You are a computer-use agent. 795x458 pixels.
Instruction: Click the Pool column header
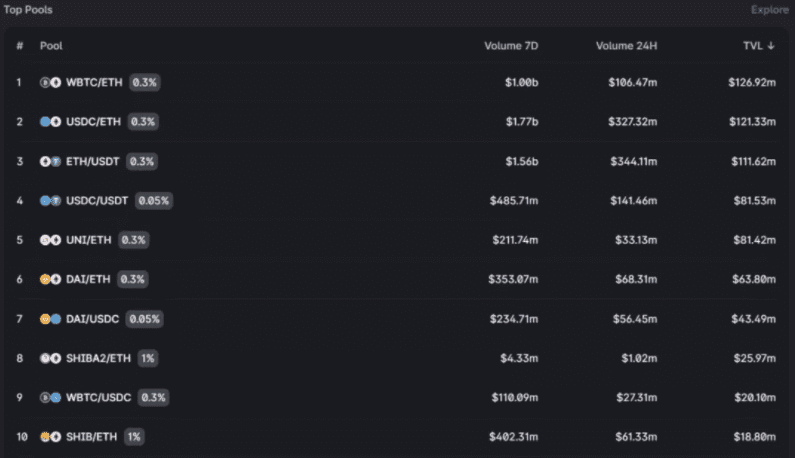click(x=50, y=46)
